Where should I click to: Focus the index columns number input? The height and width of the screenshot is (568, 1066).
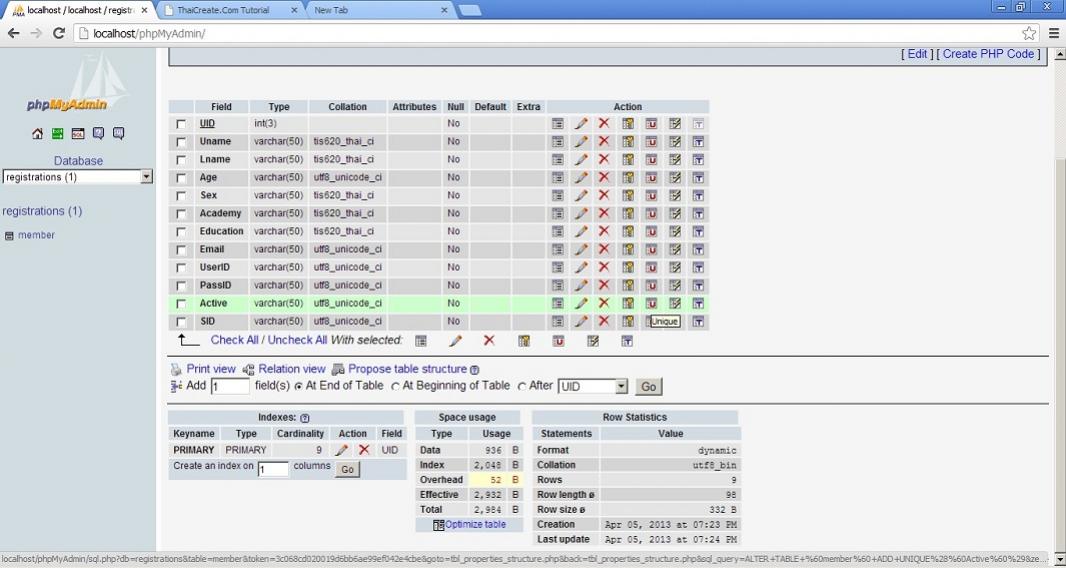point(273,469)
